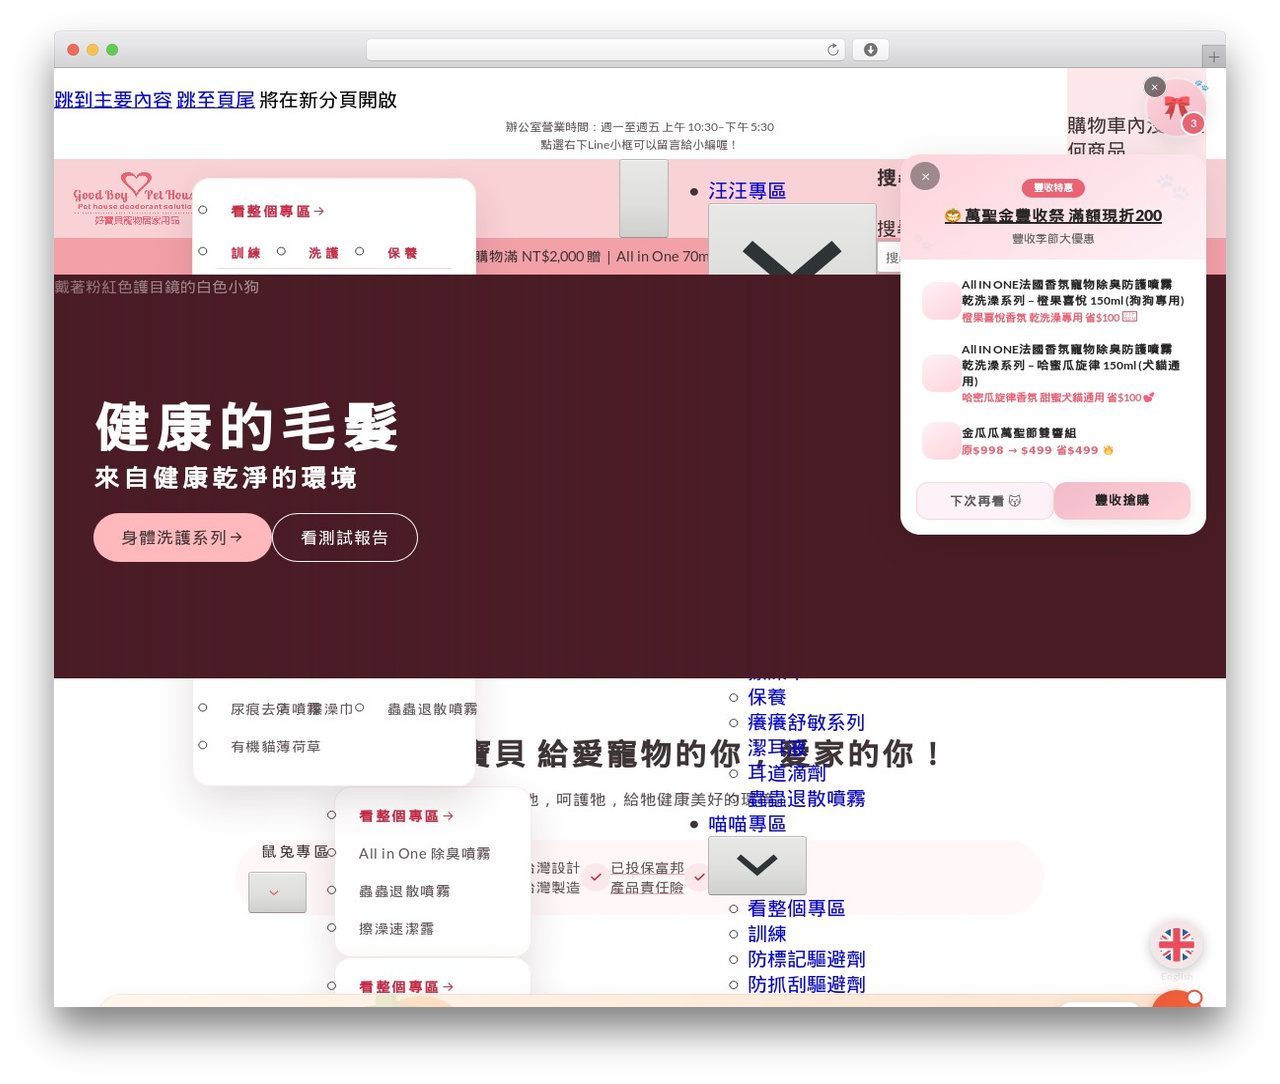Click the browser address bar
The width and height of the screenshot is (1280, 1084).
coord(605,50)
